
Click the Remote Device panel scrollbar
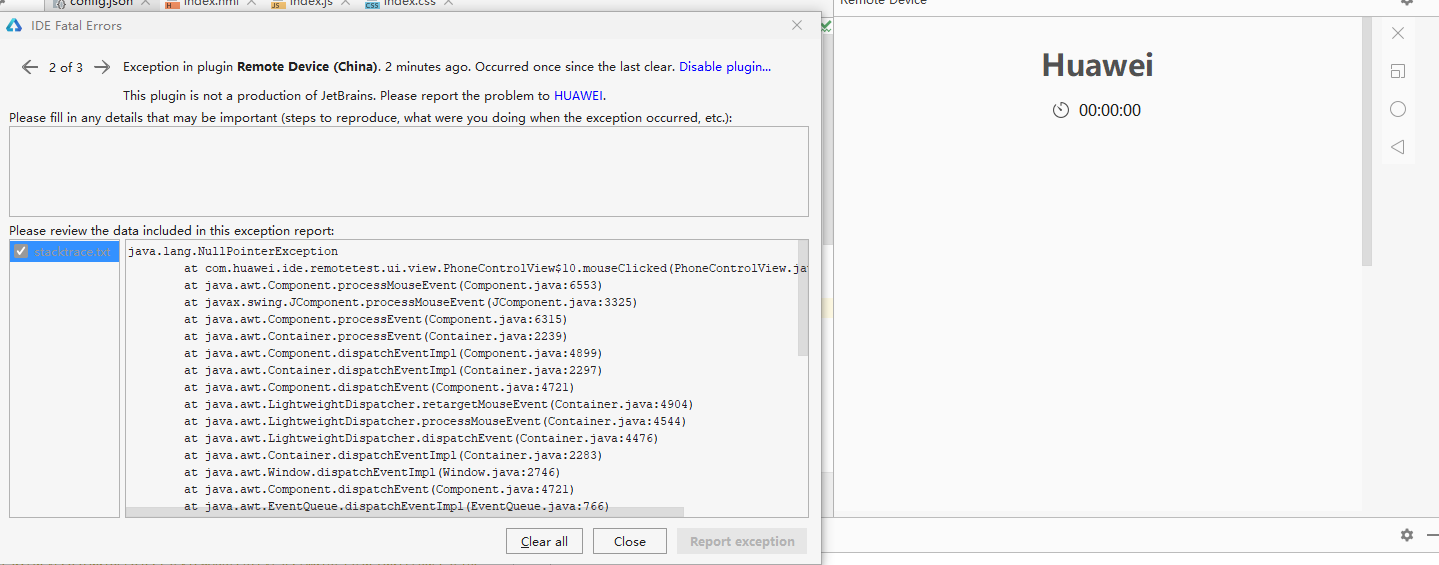pos(1367,140)
